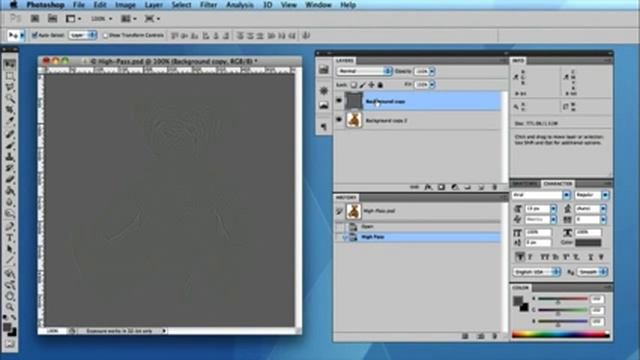Open the anti-aliasing Smooth dropdown
The image size is (640, 360).
(x=592, y=272)
